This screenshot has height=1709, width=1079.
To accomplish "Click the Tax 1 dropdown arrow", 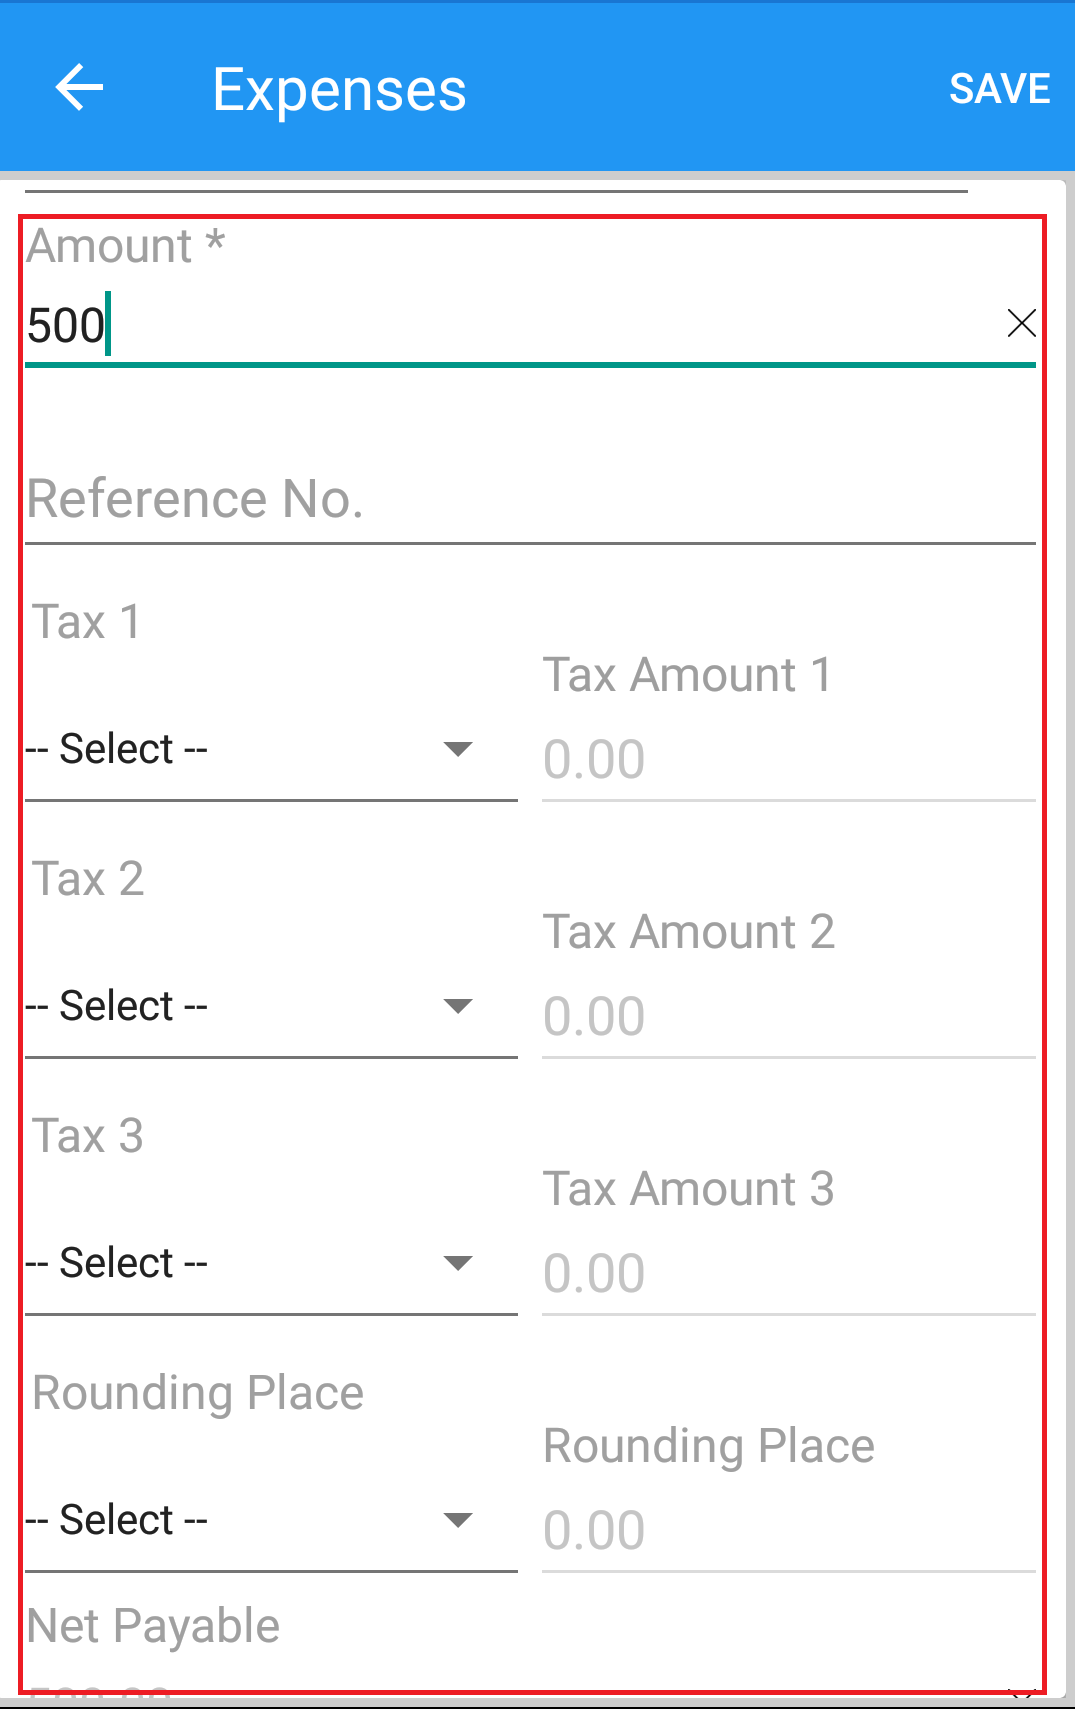I will [457, 749].
